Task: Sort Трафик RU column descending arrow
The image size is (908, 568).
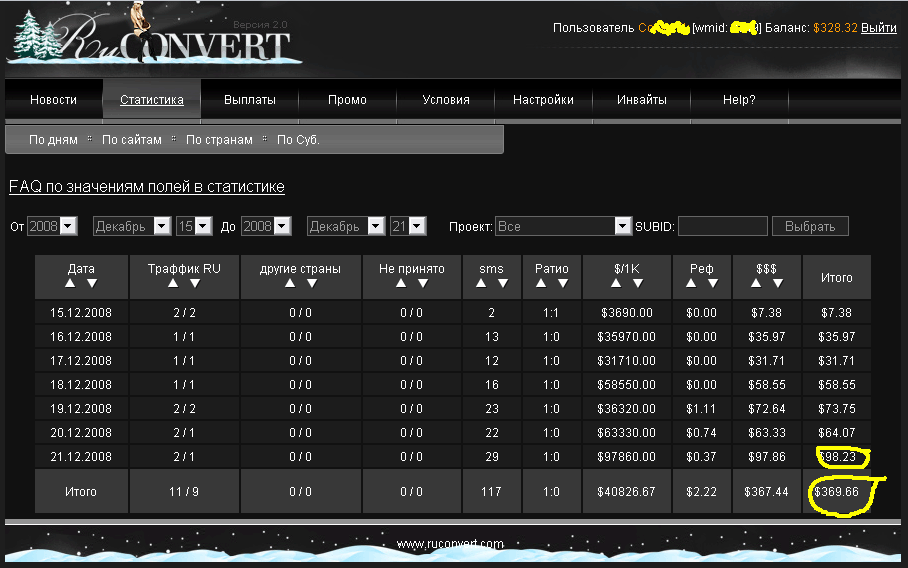Action: [x=194, y=284]
